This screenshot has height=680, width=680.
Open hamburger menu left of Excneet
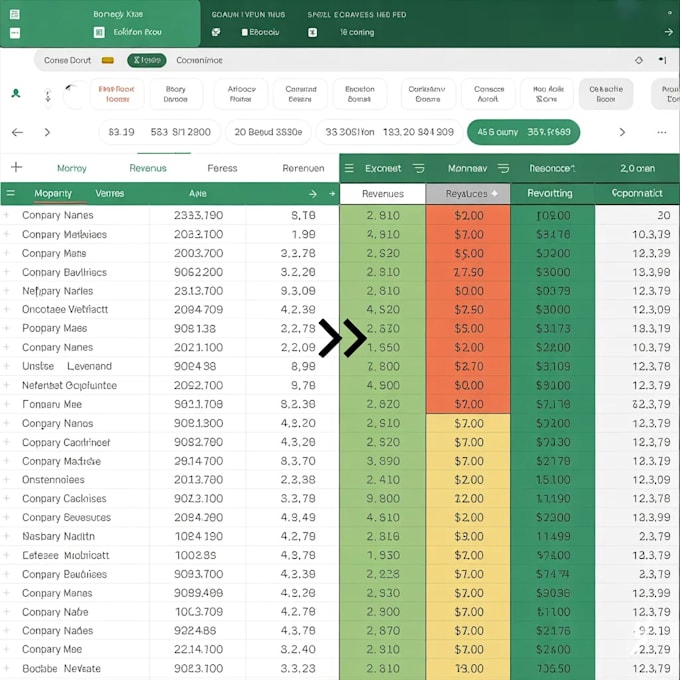pyautogui.click(x=349, y=168)
